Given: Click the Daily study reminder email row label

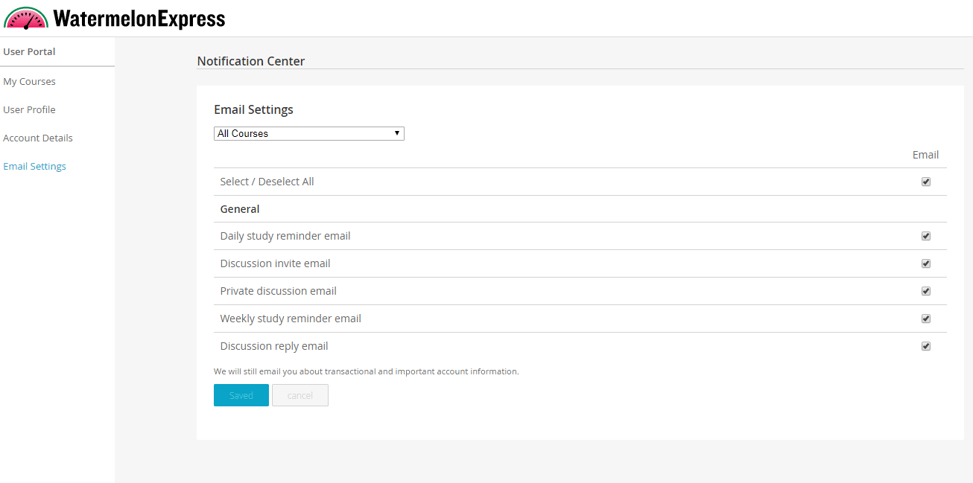Looking at the screenshot, I should (285, 236).
